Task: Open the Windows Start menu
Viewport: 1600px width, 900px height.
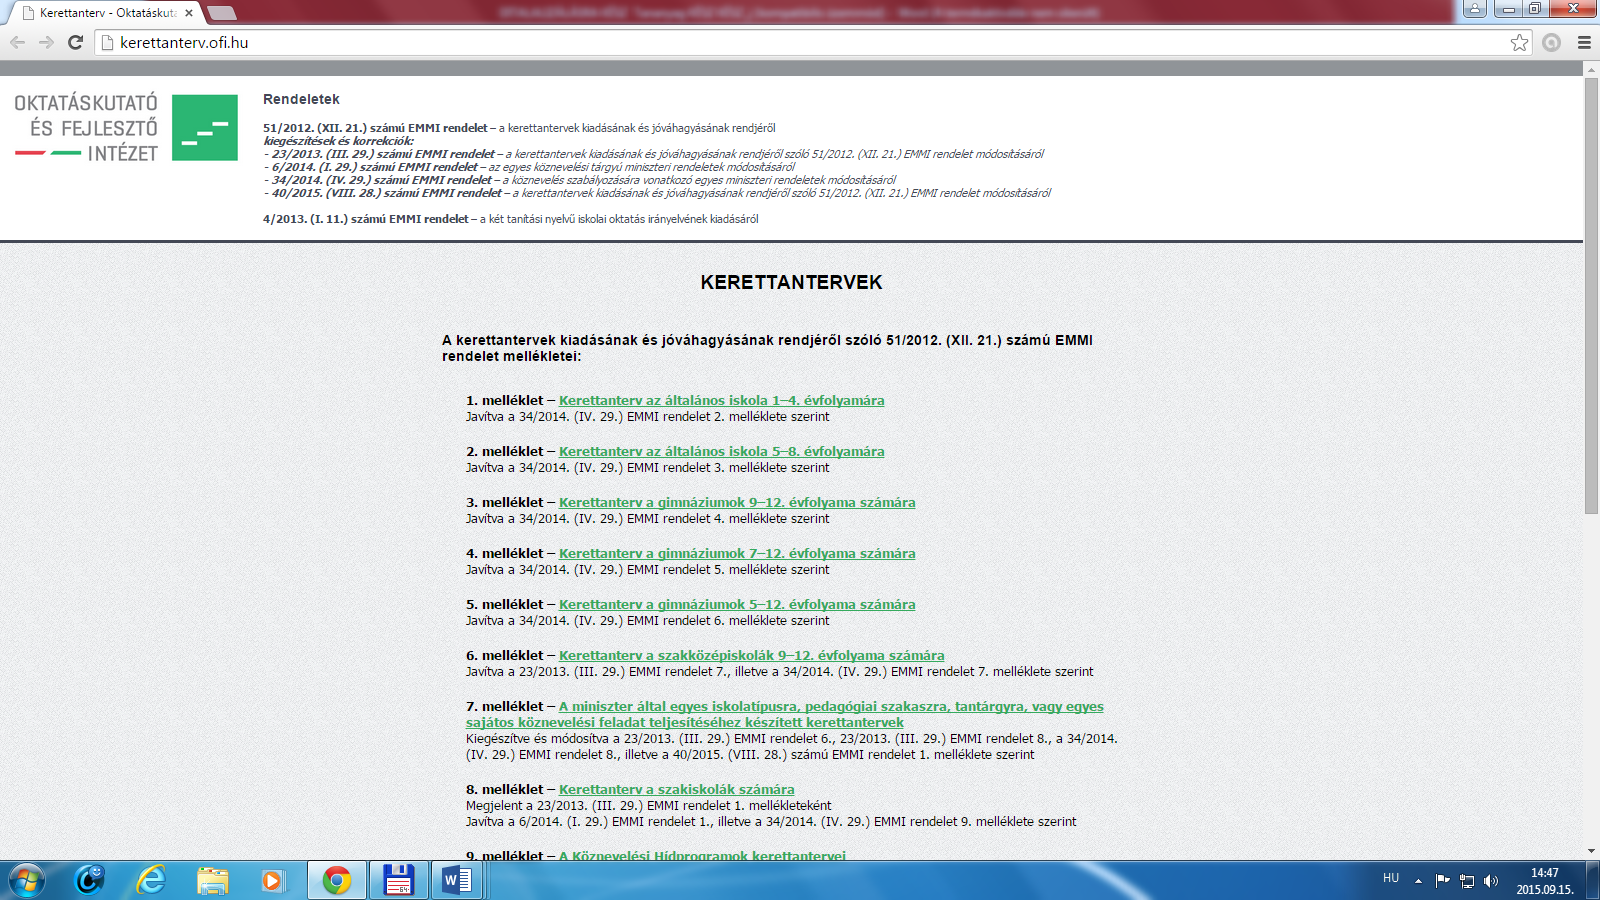Action: [27, 880]
